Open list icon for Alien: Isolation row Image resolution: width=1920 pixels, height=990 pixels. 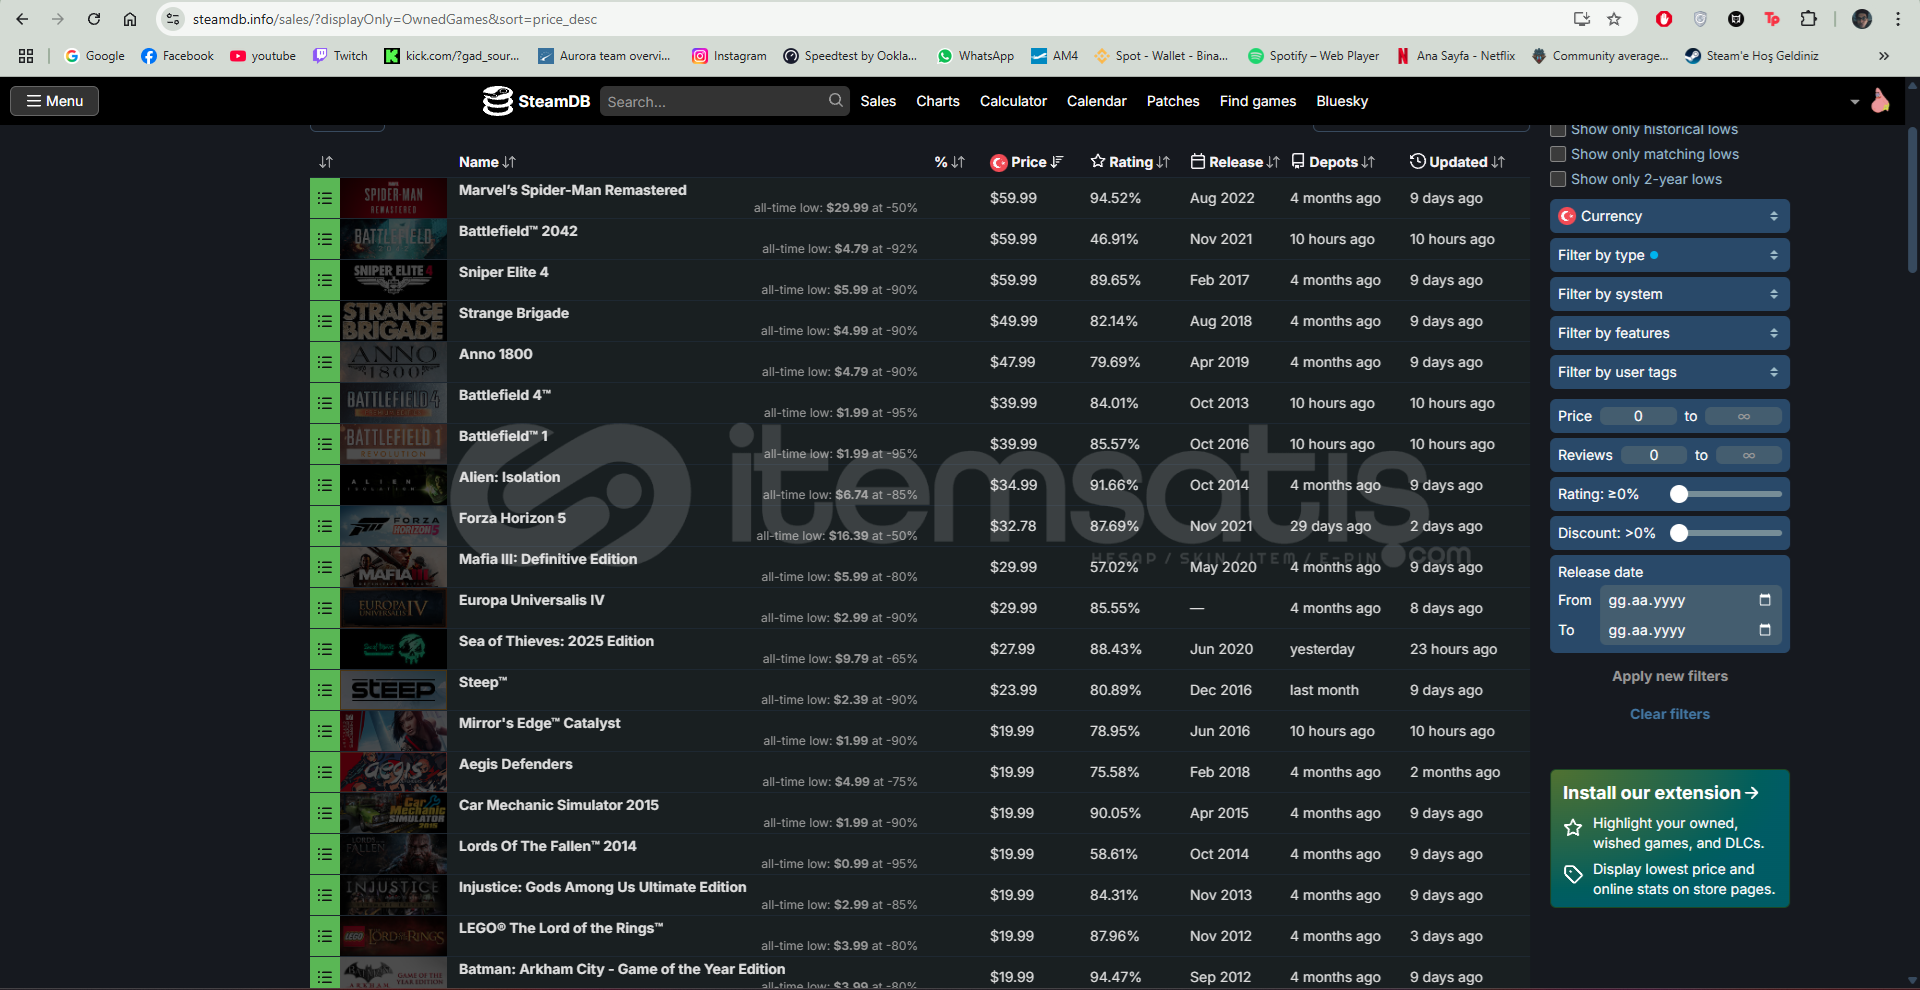tap(325, 485)
